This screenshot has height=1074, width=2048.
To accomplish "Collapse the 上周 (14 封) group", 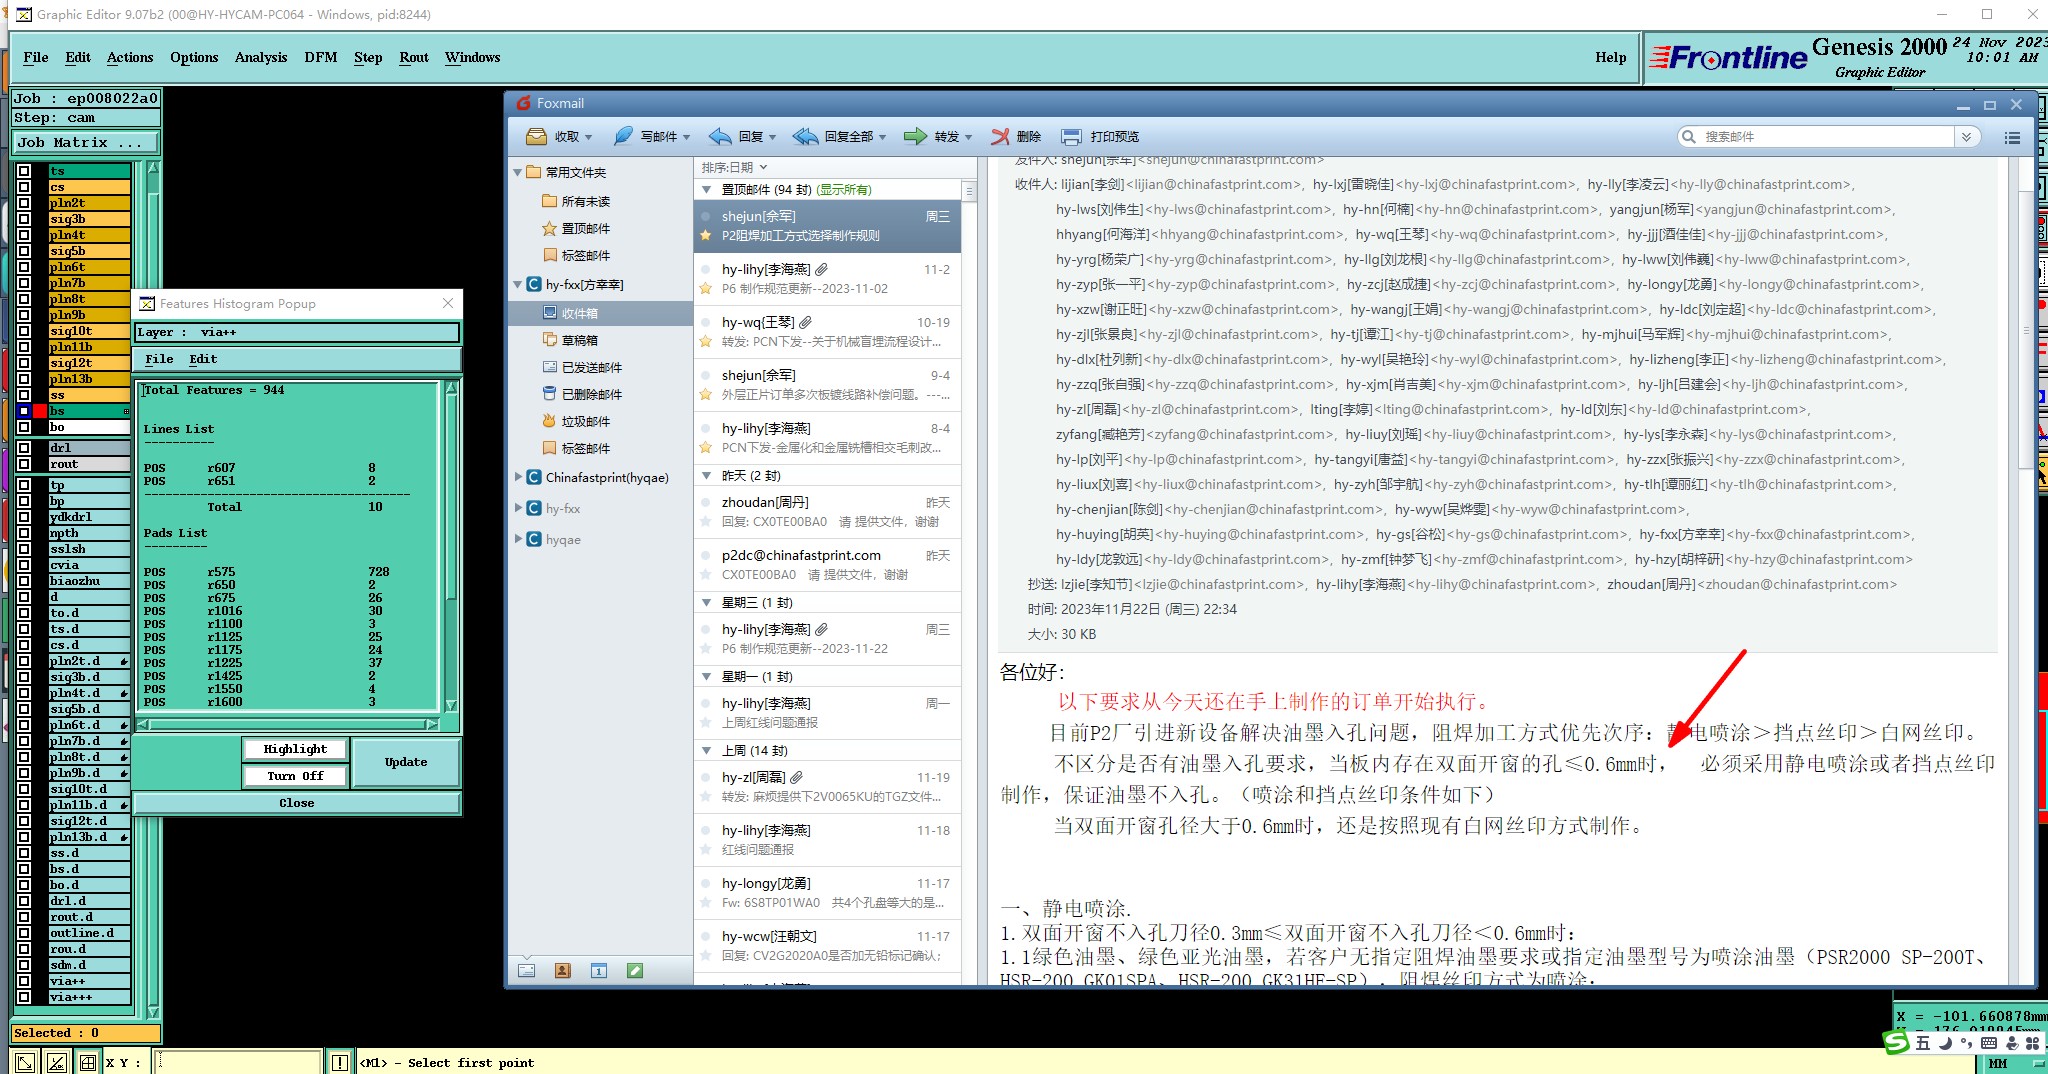I will pos(706,751).
